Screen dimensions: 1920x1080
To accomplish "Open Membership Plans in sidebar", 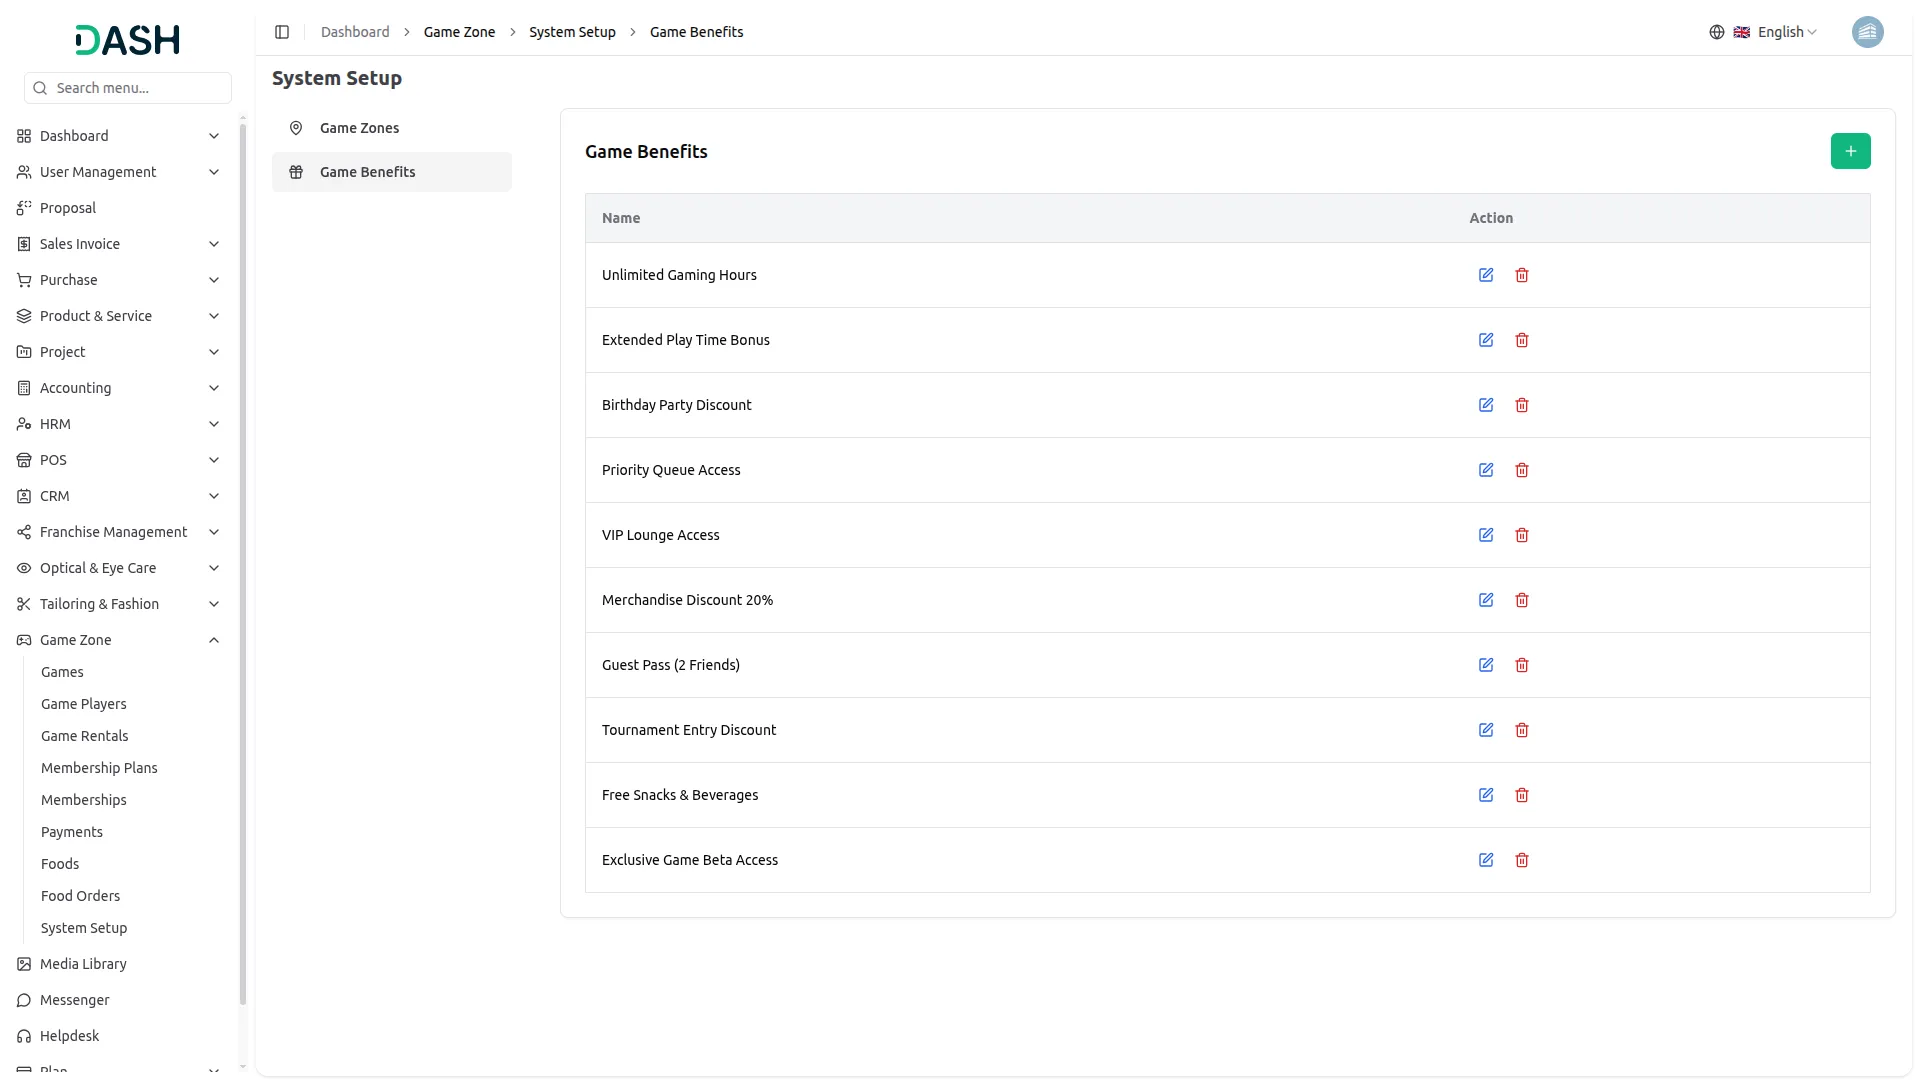I will click(99, 768).
